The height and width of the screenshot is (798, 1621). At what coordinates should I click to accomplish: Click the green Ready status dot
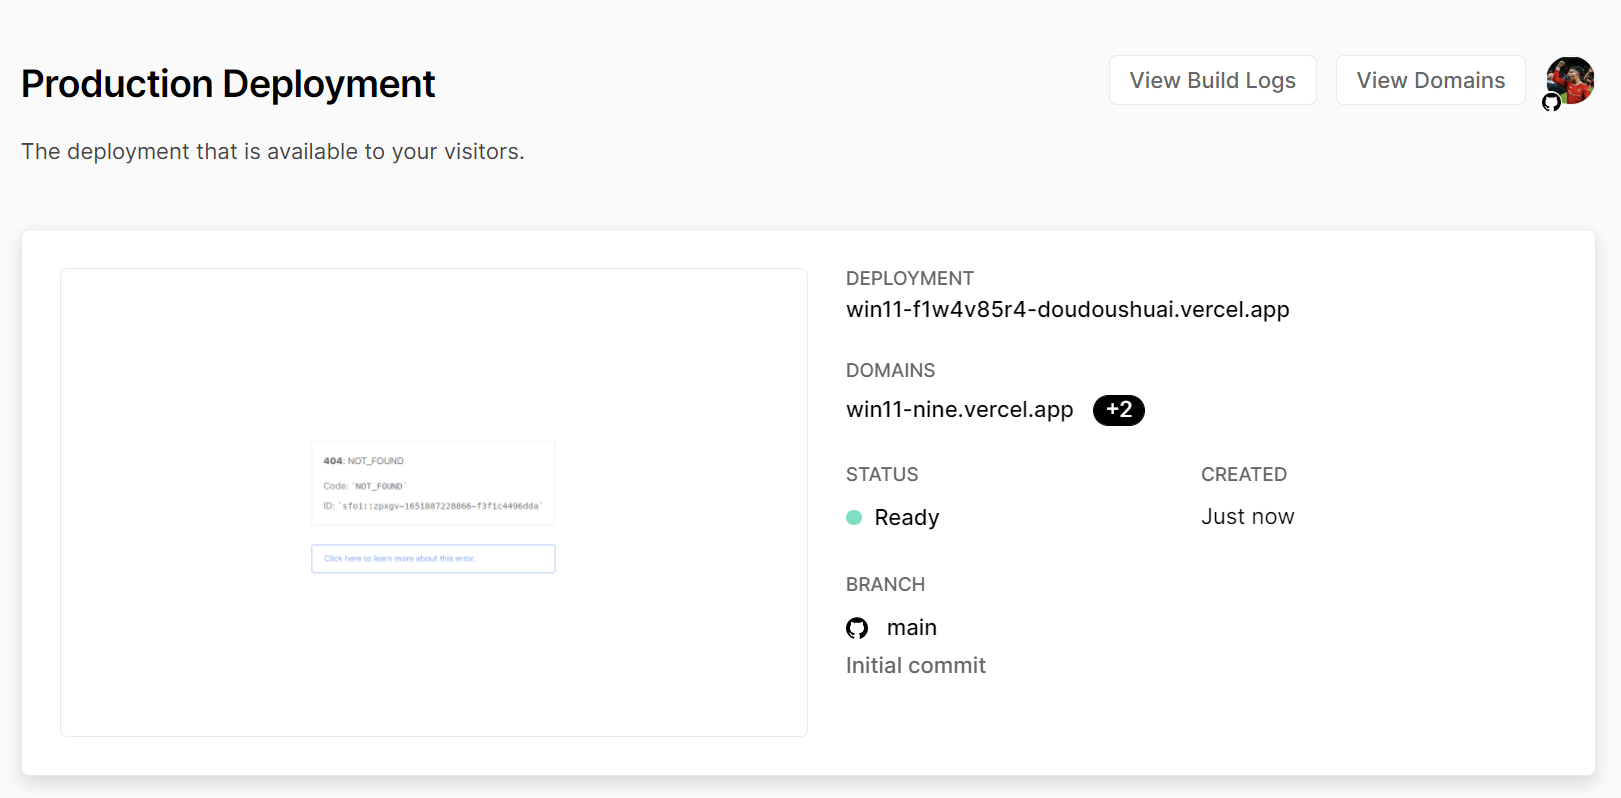854,517
